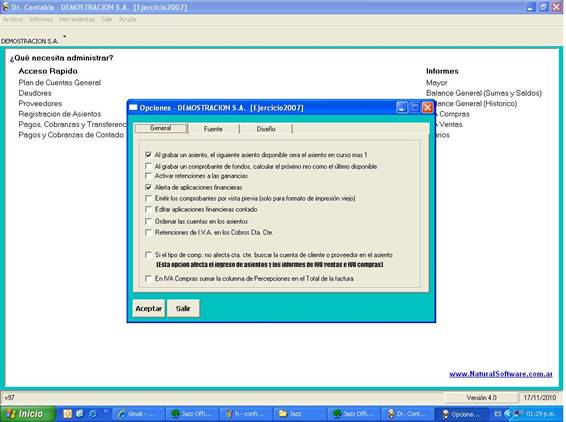Click the Inicio start button
Screen dimensions: 566x422
28,414
